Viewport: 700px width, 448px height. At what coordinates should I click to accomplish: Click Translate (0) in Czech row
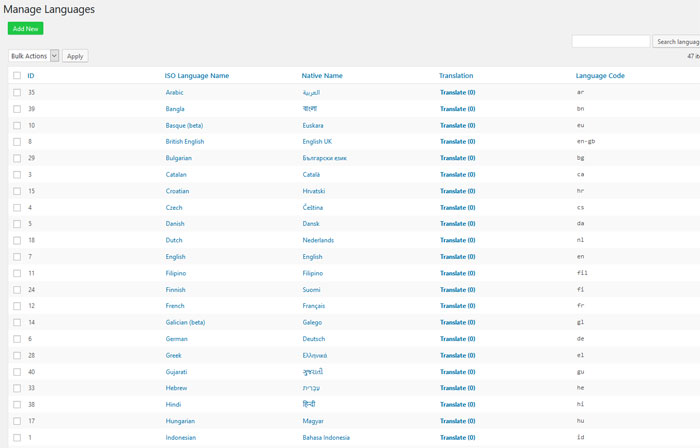[x=458, y=207]
